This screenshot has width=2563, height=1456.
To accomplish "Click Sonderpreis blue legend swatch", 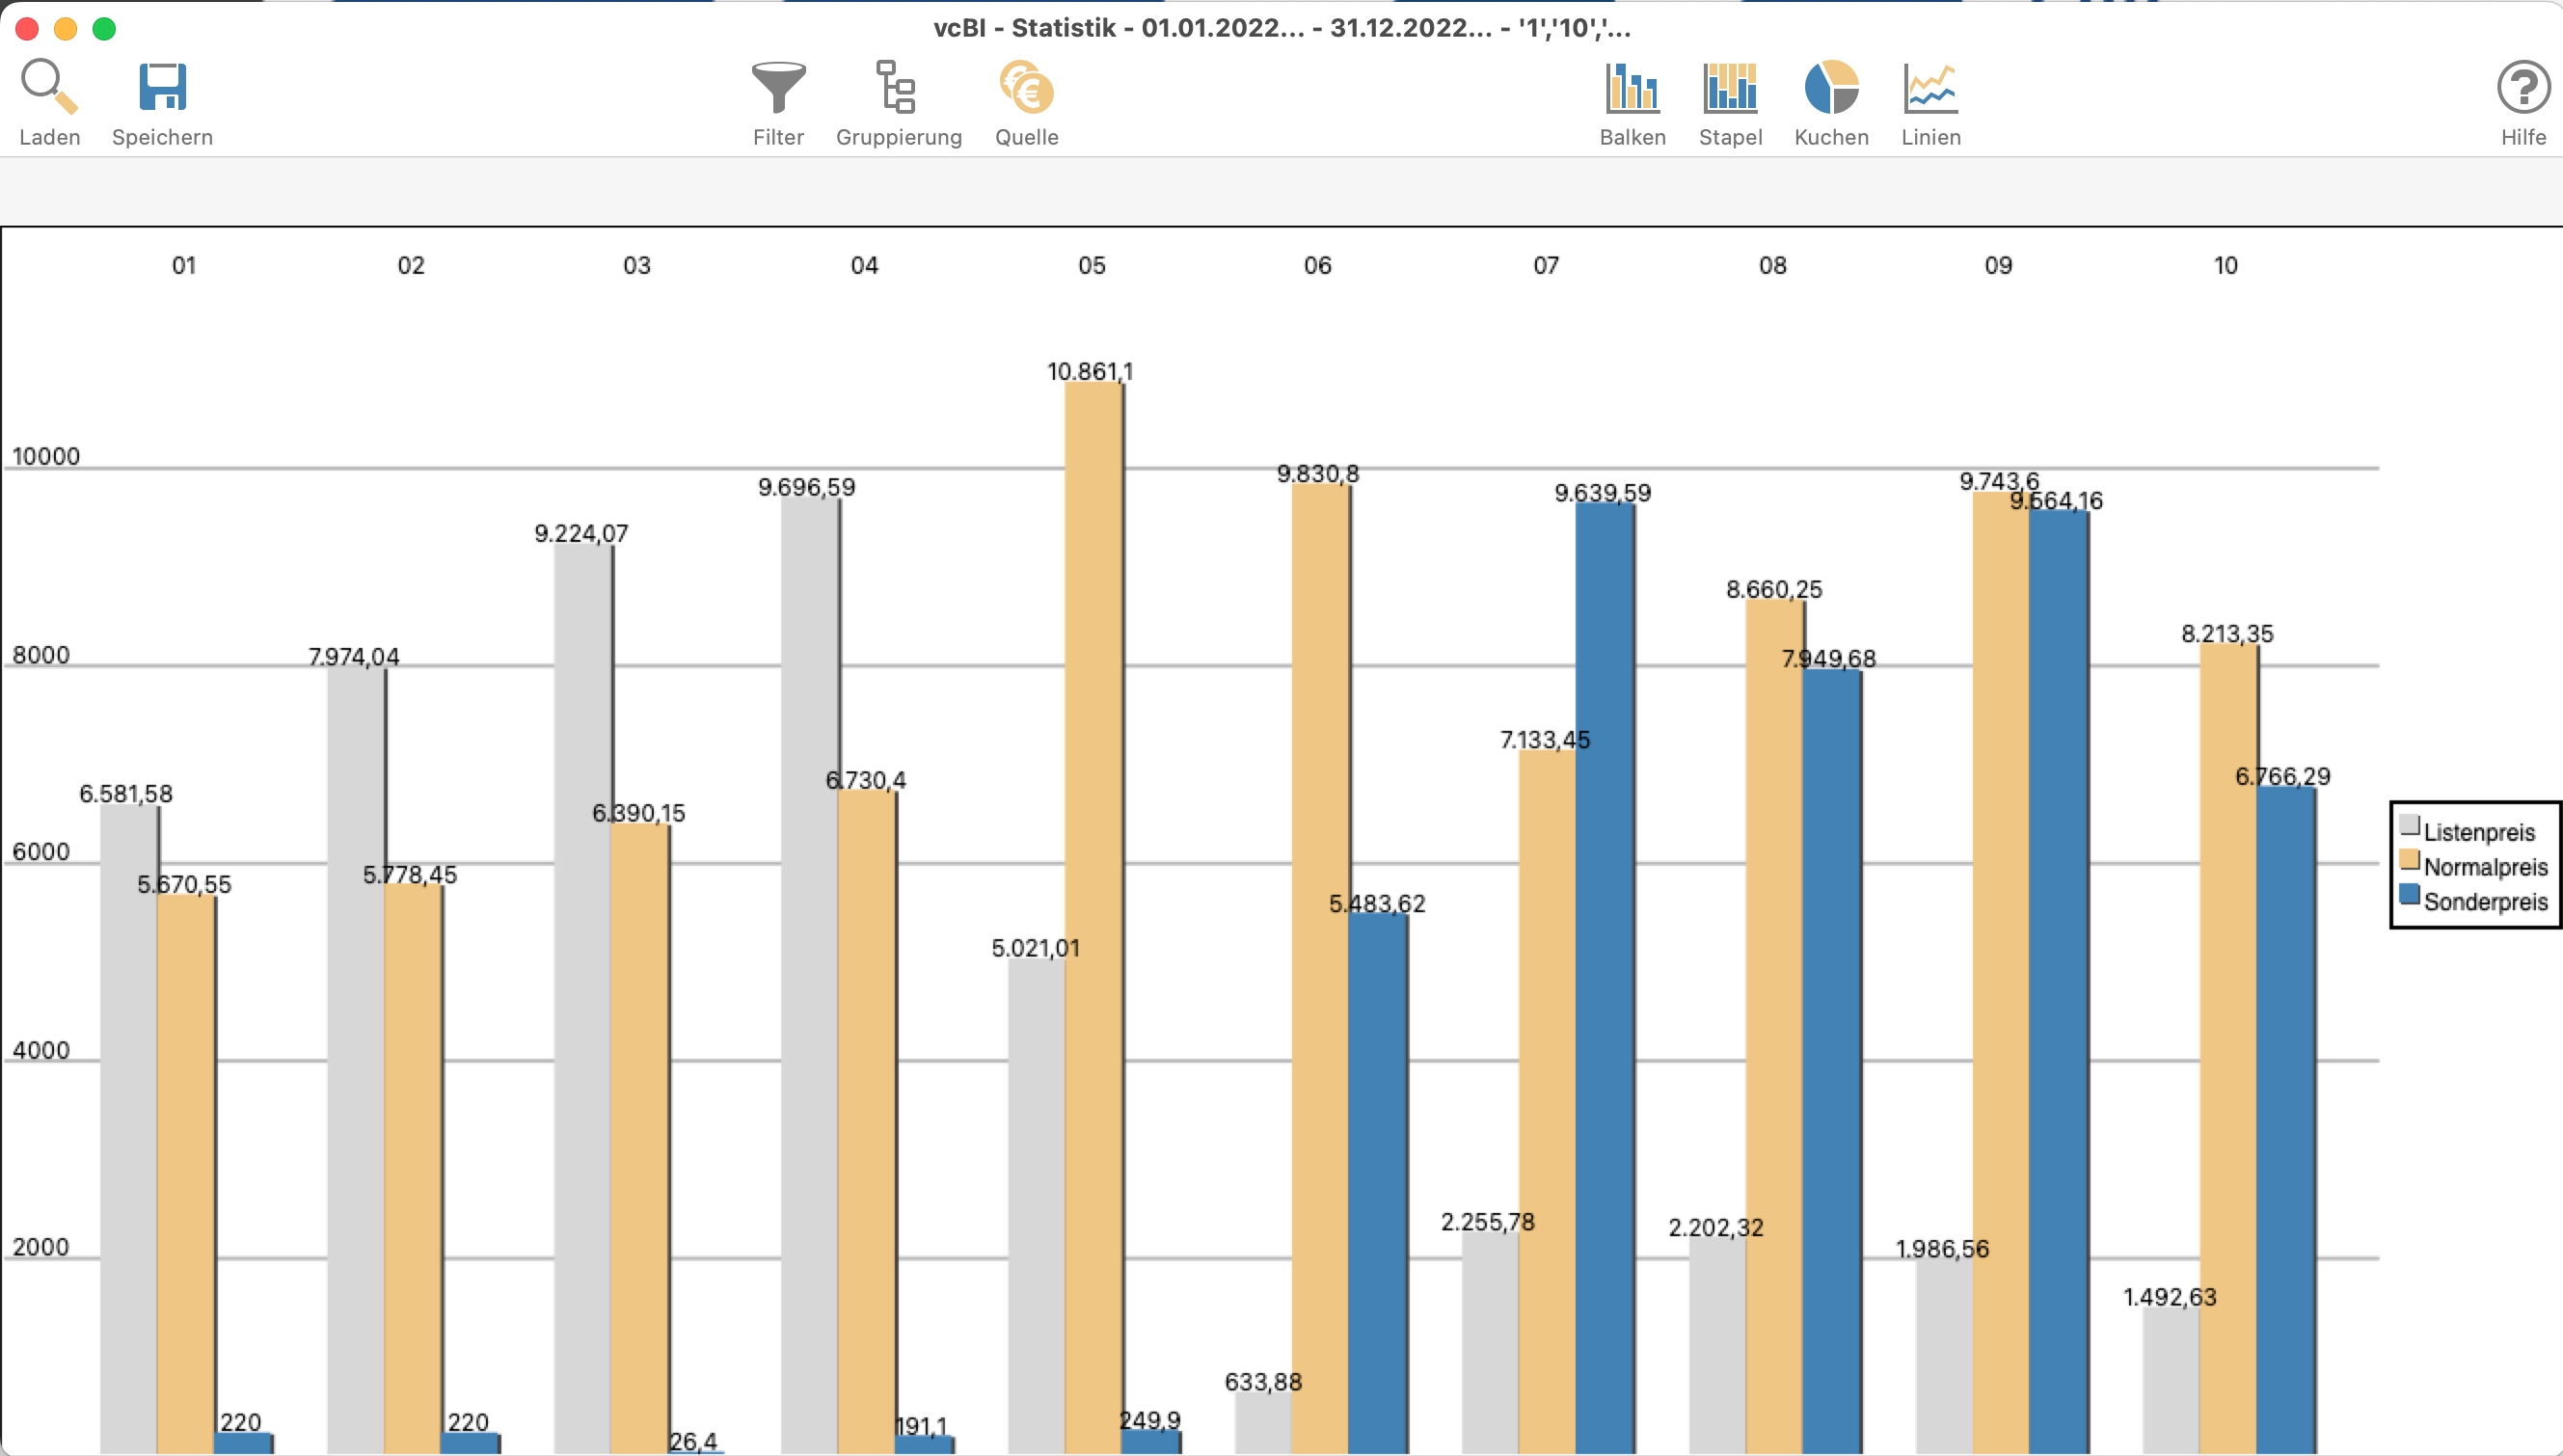I will [2409, 895].
